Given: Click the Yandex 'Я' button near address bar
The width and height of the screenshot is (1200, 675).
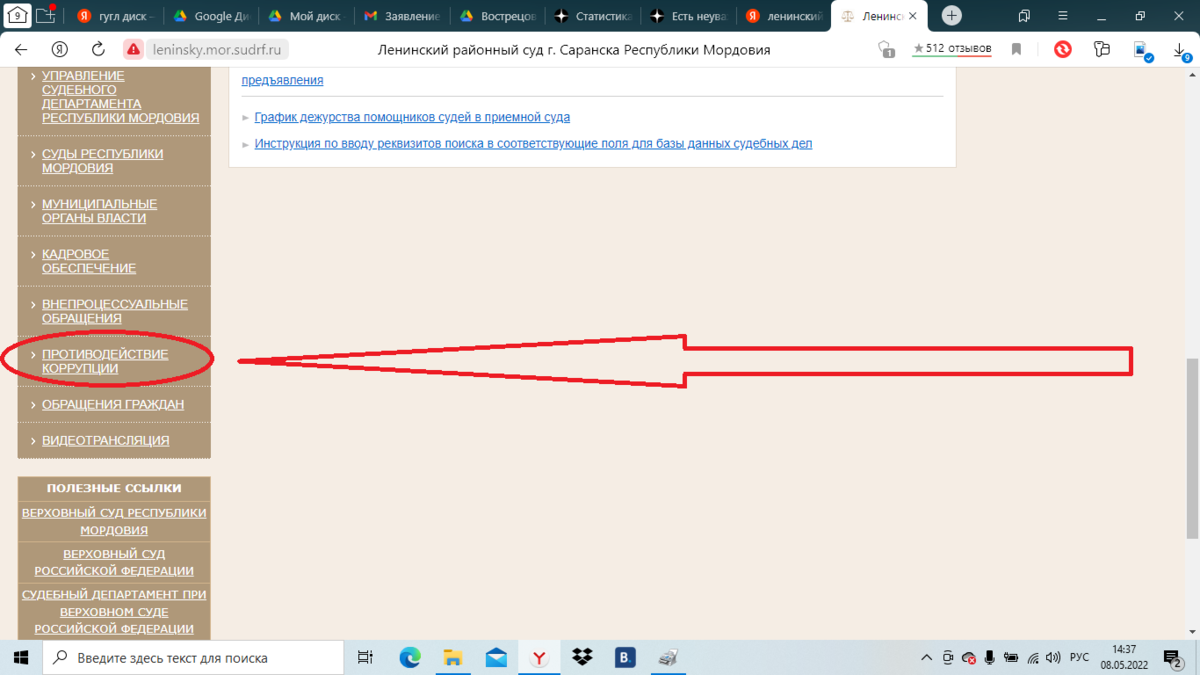Looking at the screenshot, I should pos(60,49).
